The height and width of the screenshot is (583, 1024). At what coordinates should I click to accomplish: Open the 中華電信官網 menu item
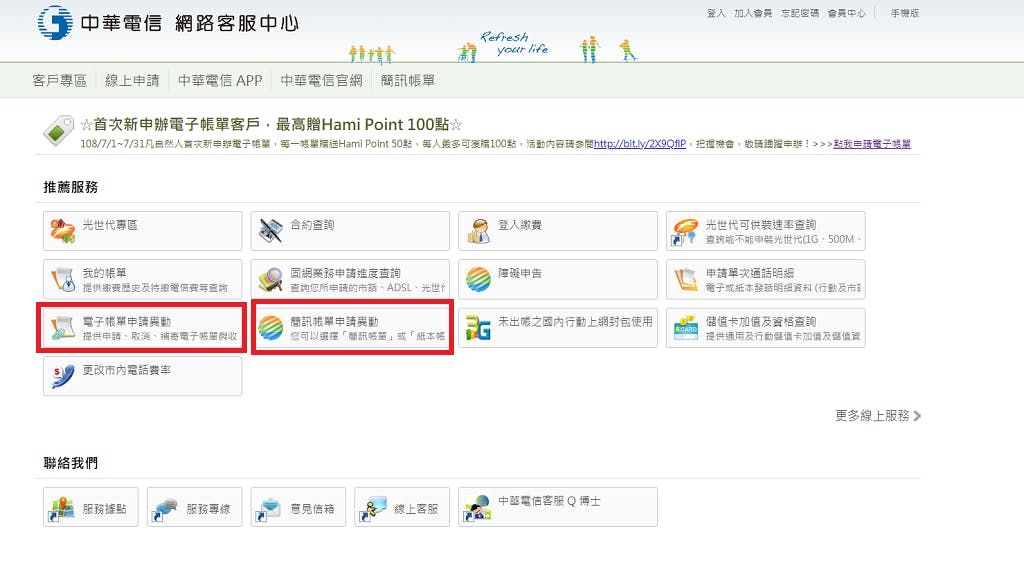(x=321, y=80)
